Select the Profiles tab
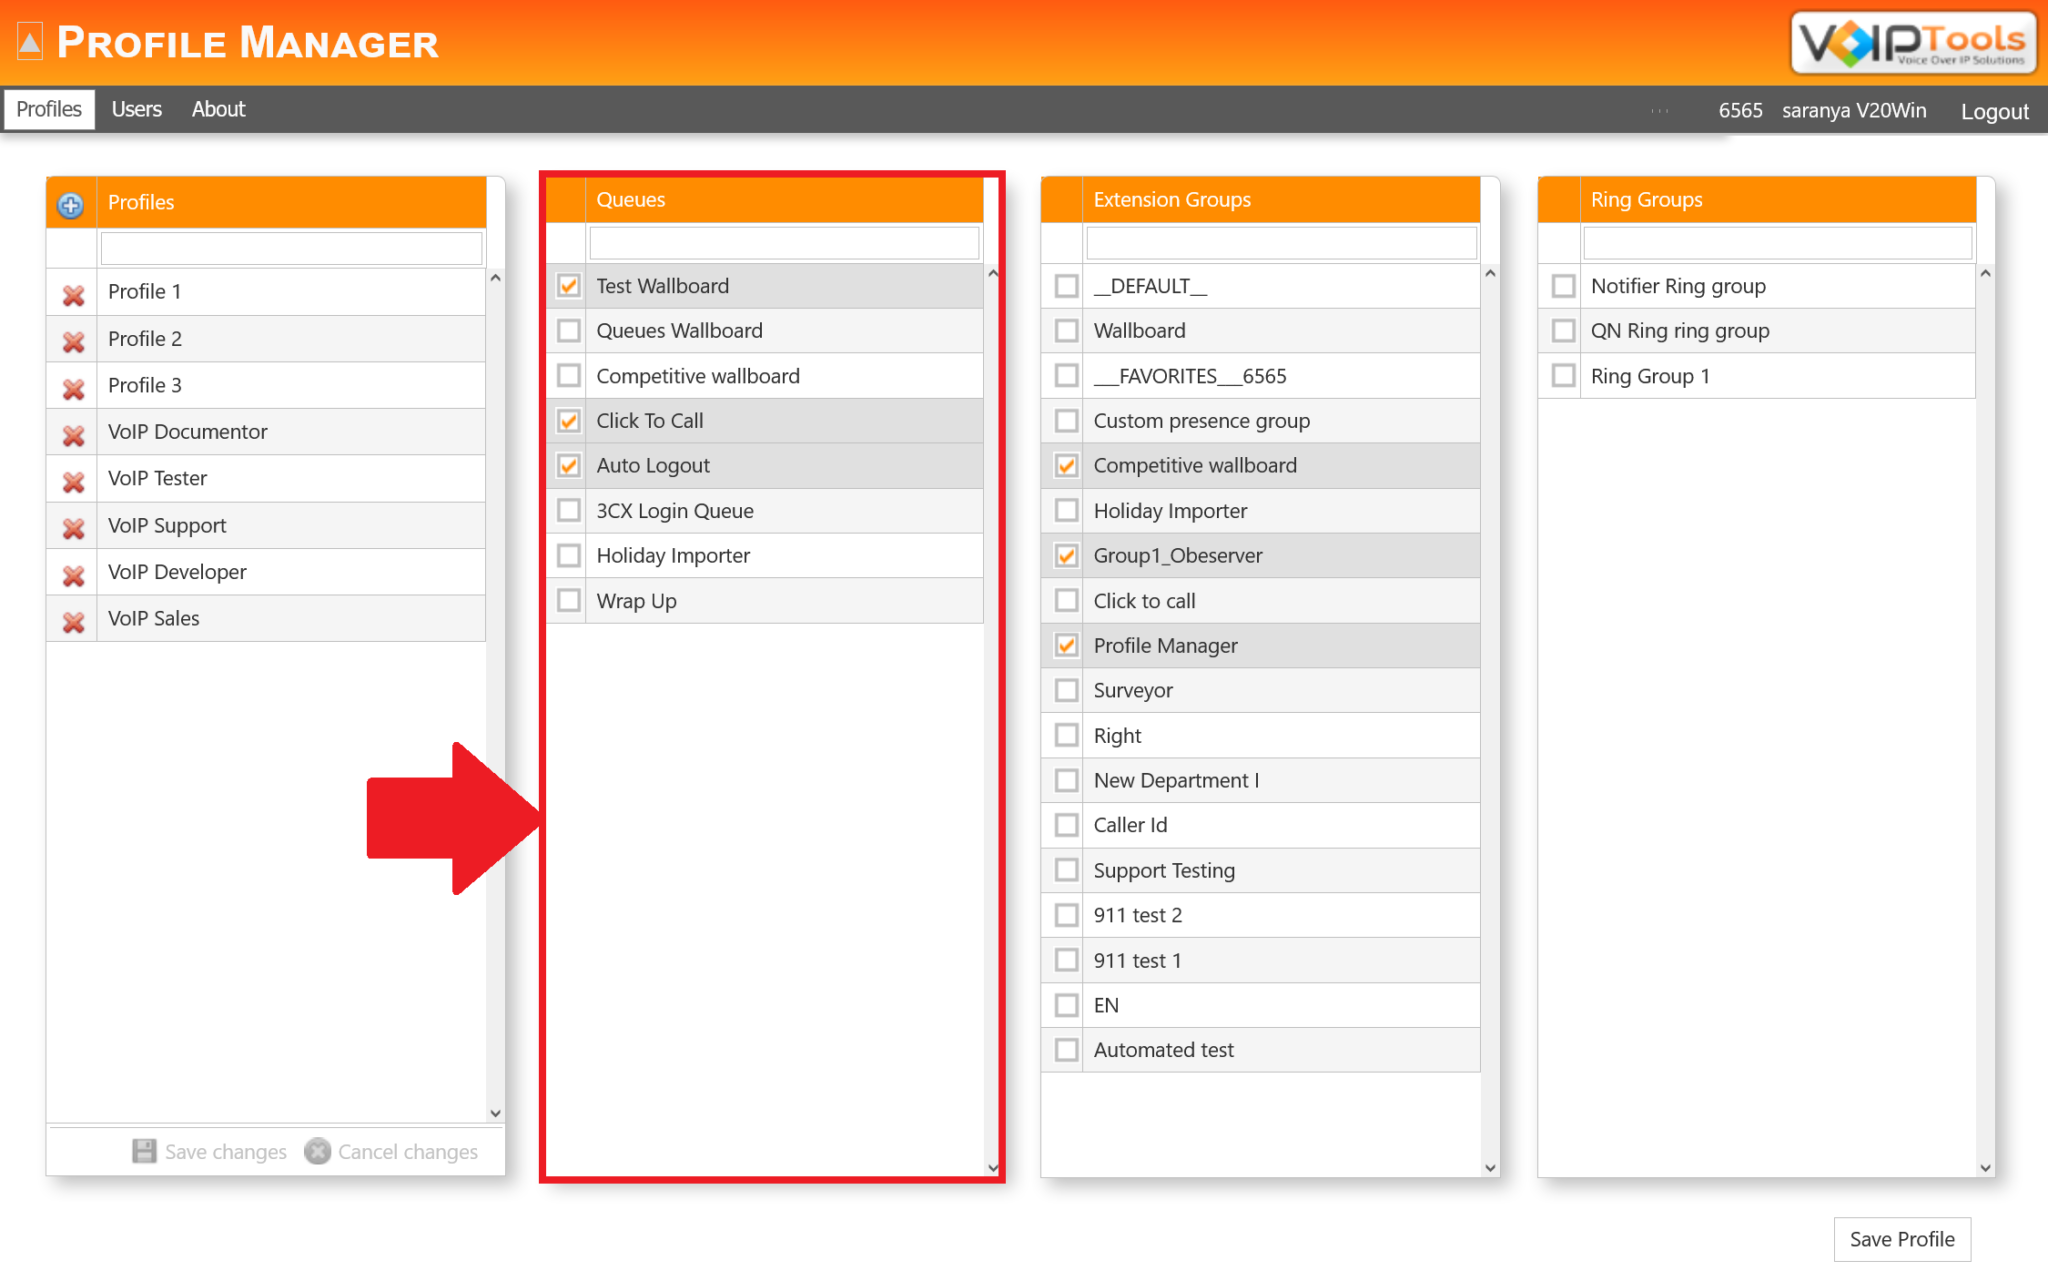2048x1271 pixels. pos(48,109)
